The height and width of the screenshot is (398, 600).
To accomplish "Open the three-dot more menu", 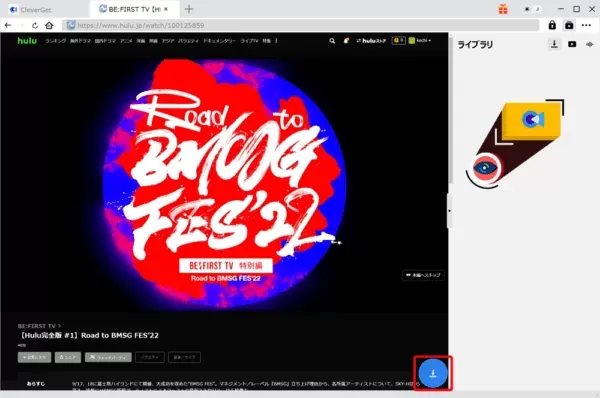I will click(586, 25).
